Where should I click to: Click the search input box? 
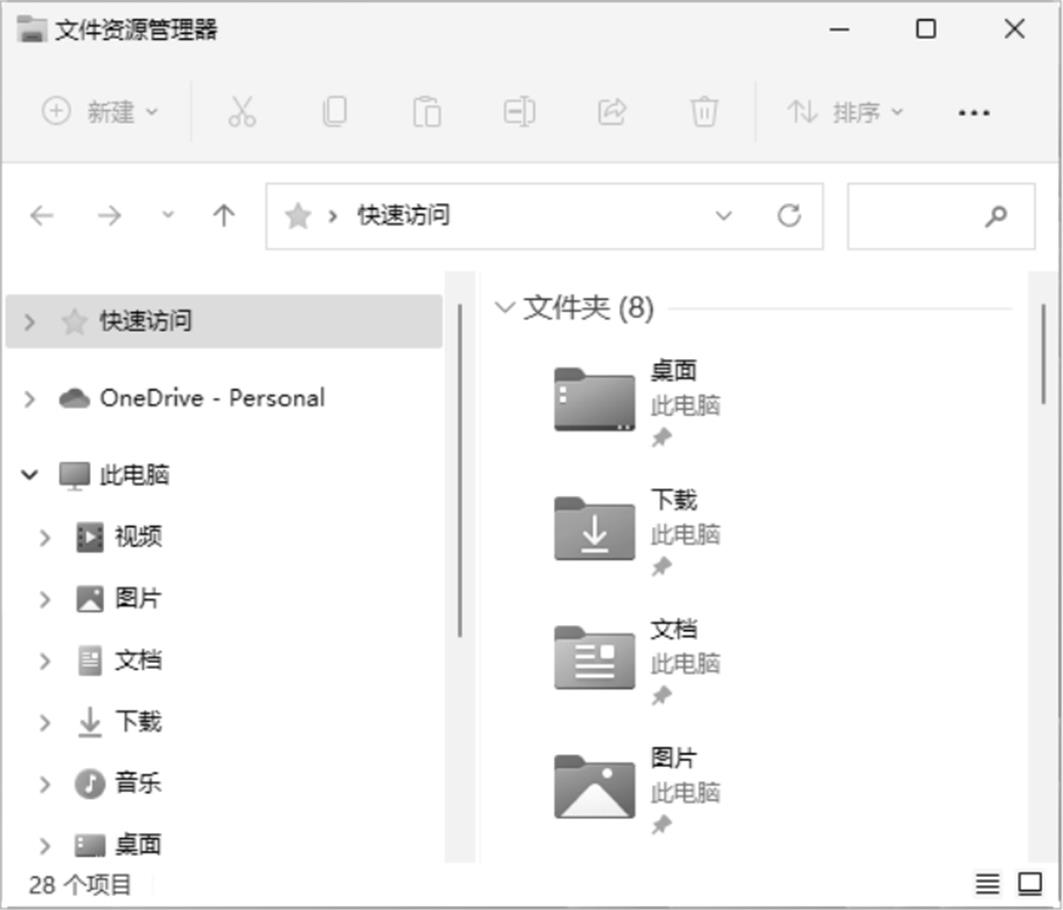915,215
